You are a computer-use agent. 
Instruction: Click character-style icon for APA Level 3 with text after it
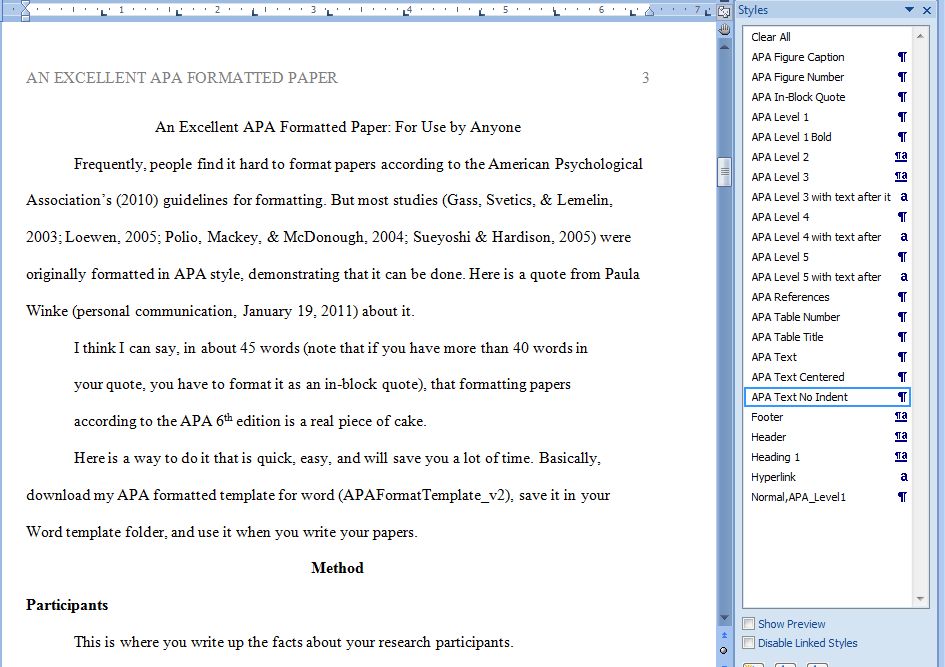903,197
